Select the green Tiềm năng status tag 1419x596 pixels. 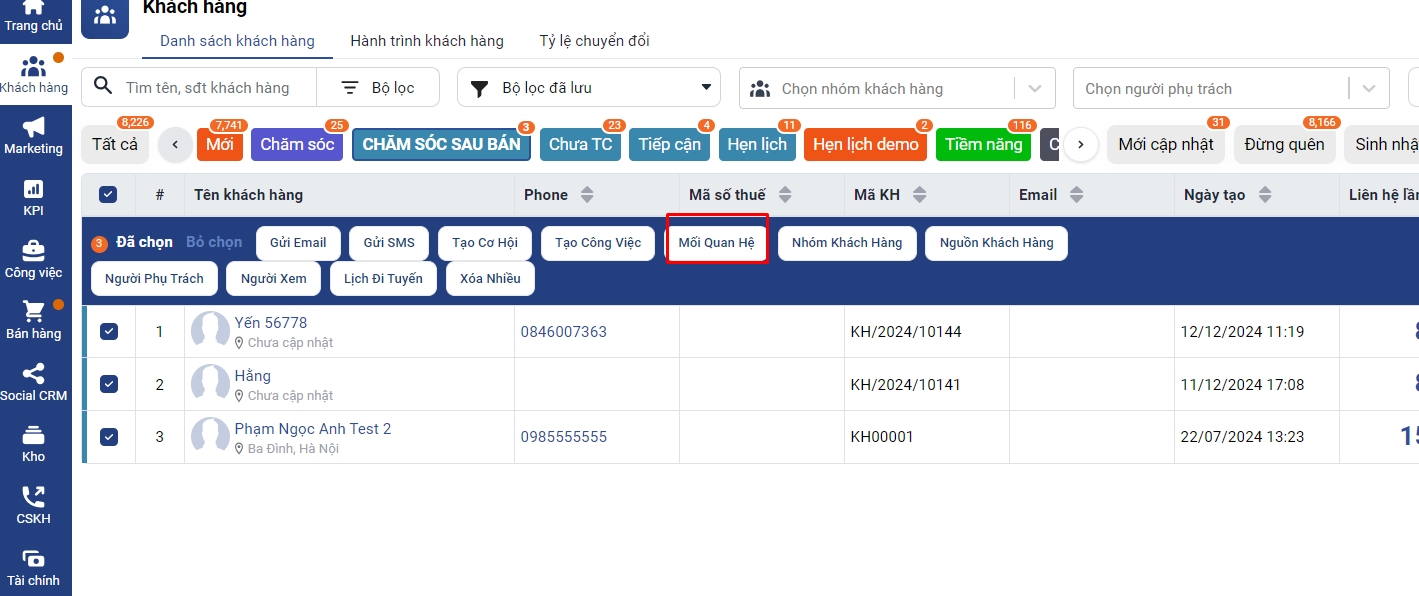coord(983,144)
